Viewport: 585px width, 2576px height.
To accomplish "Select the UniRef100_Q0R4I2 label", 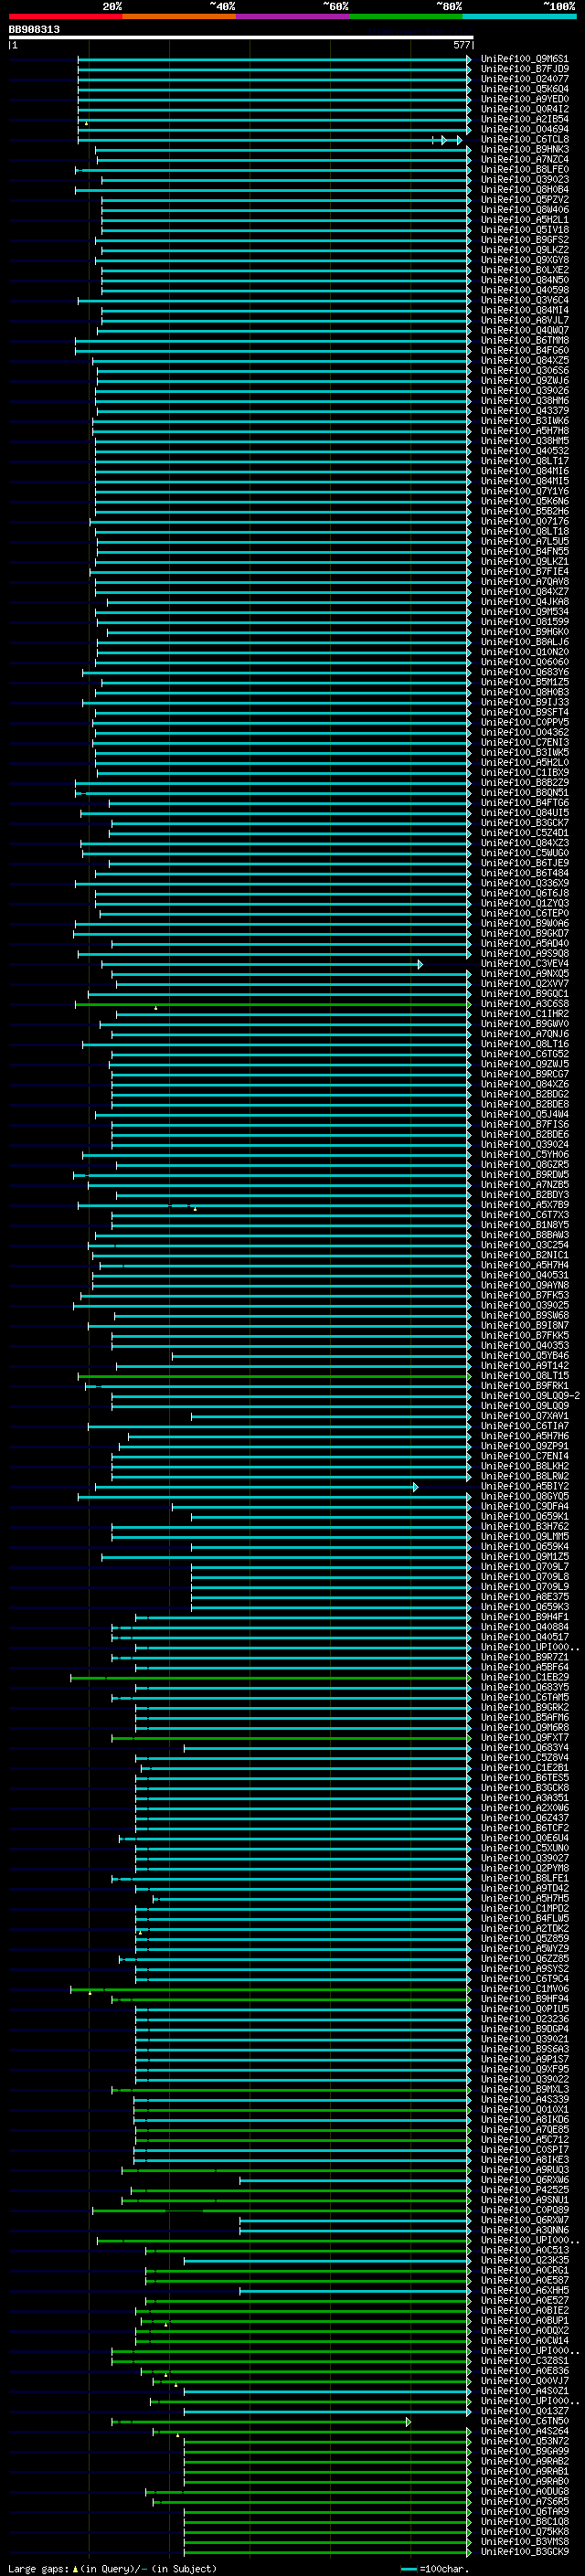I will [524, 109].
